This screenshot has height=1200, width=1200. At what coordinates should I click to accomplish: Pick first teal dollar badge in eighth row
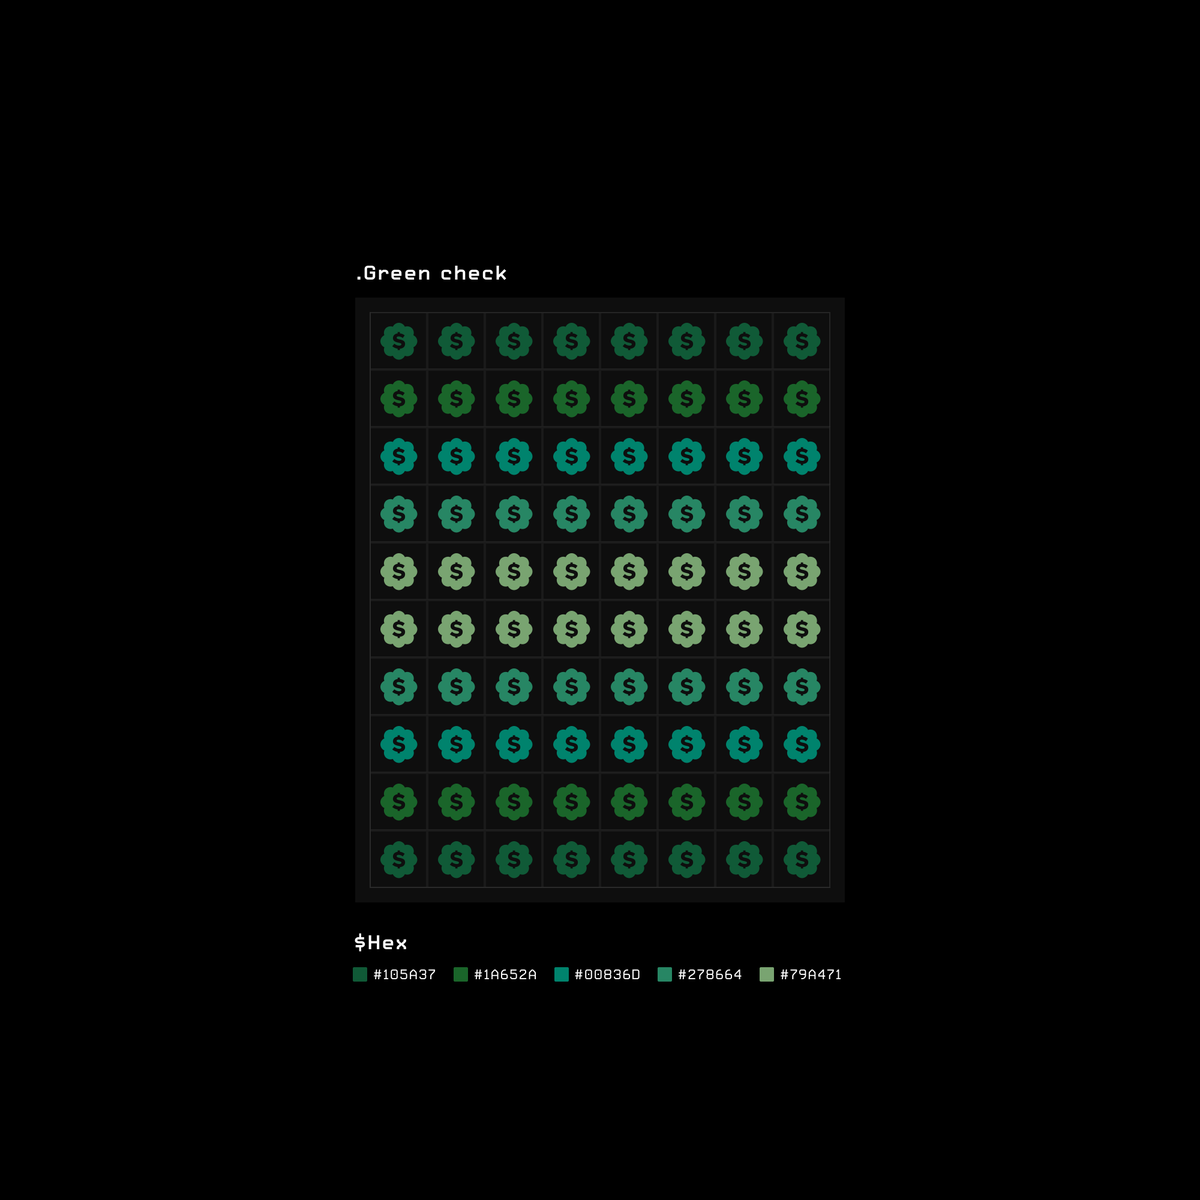[x=399, y=744]
